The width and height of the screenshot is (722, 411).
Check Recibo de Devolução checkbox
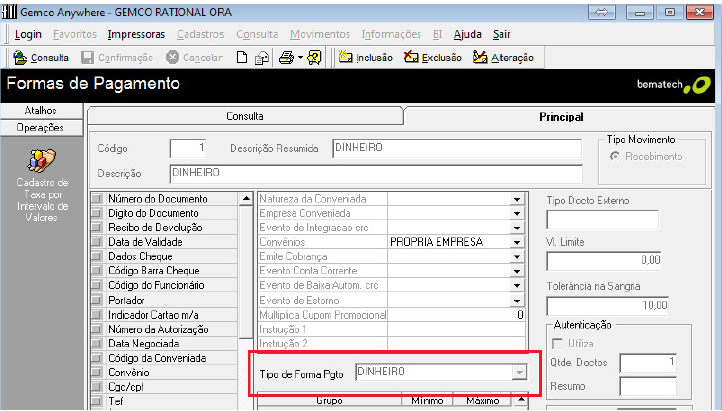(x=96, y=227)
